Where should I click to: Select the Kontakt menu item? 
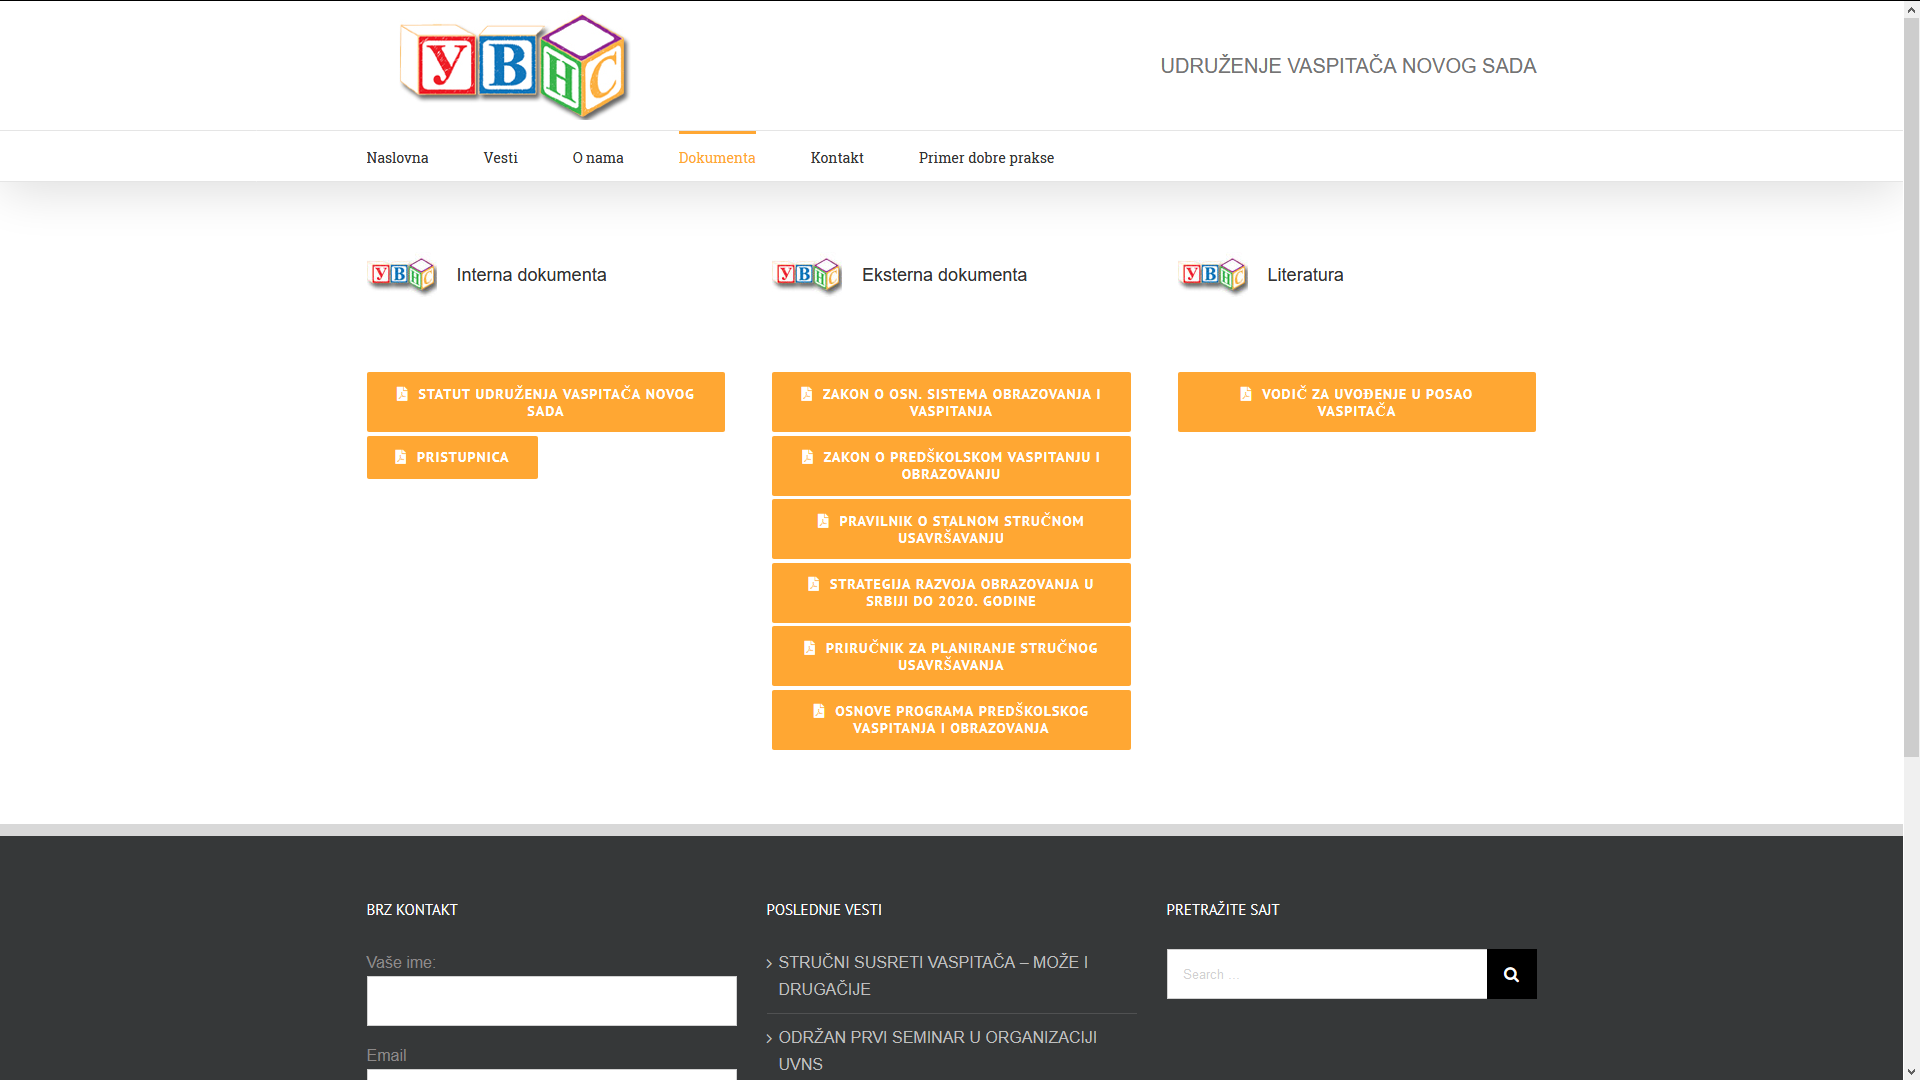coord(837,158)
